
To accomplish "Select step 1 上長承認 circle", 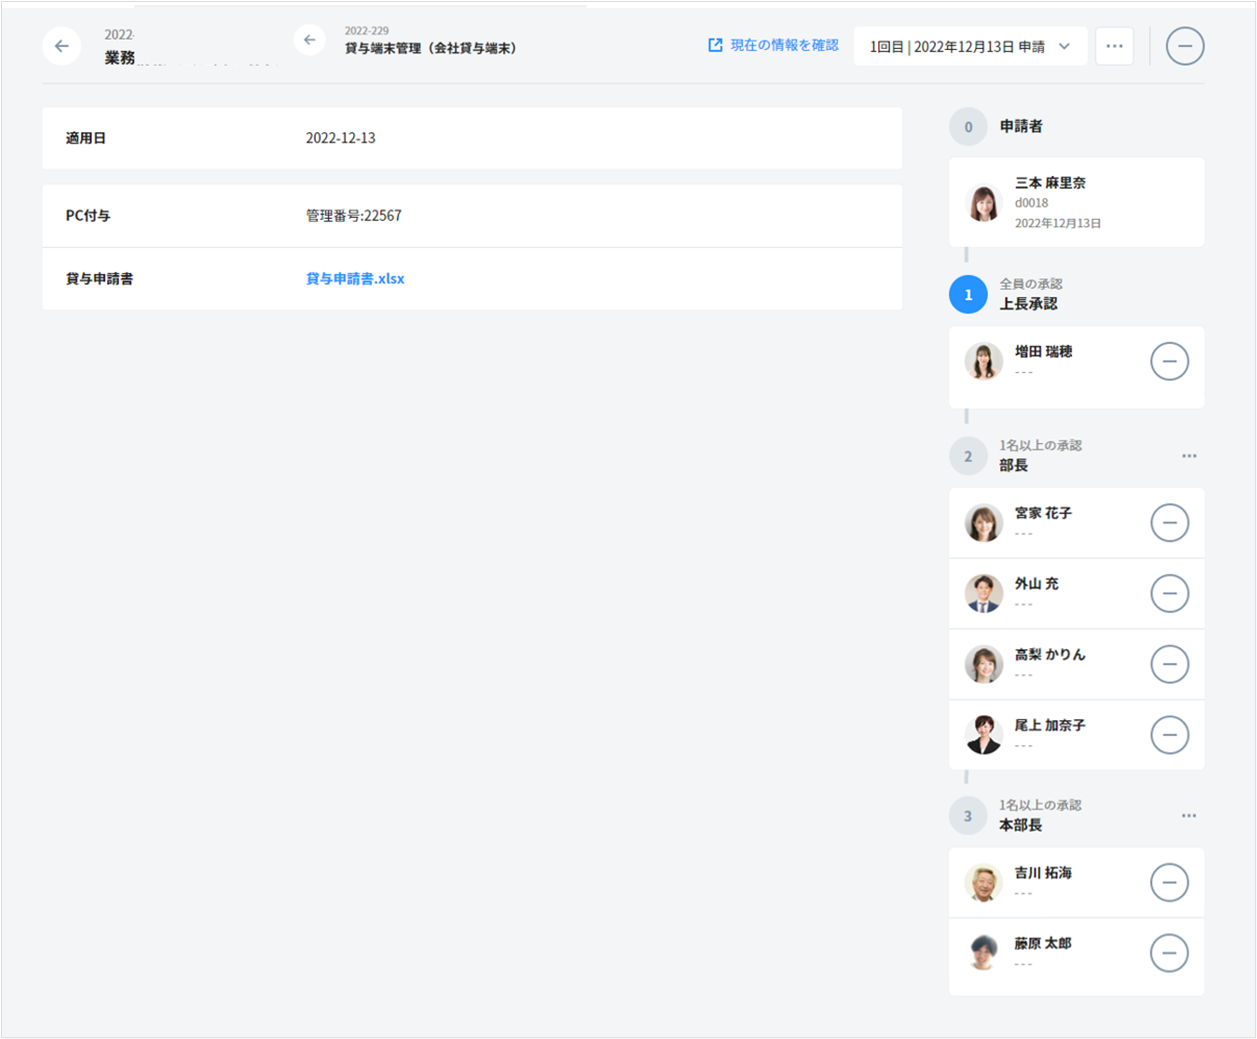I will 967,295.
